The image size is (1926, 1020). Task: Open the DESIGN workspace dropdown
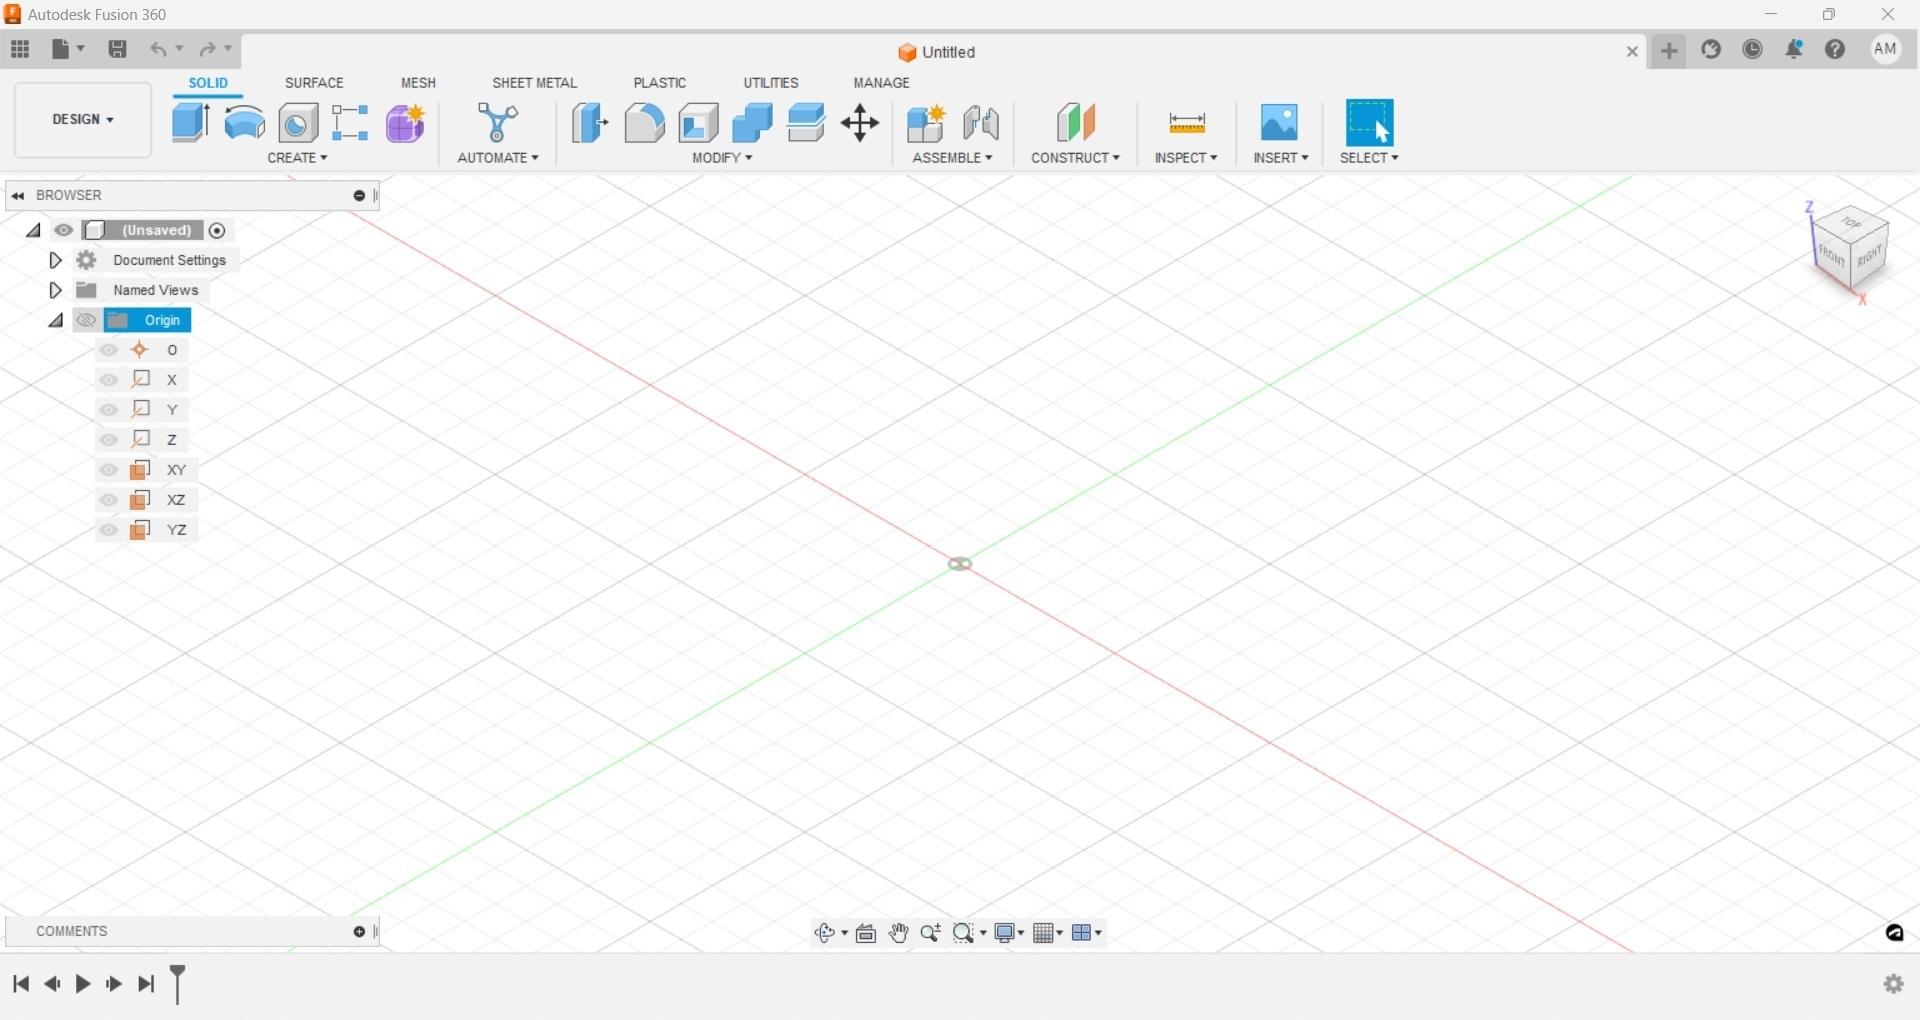83,120
